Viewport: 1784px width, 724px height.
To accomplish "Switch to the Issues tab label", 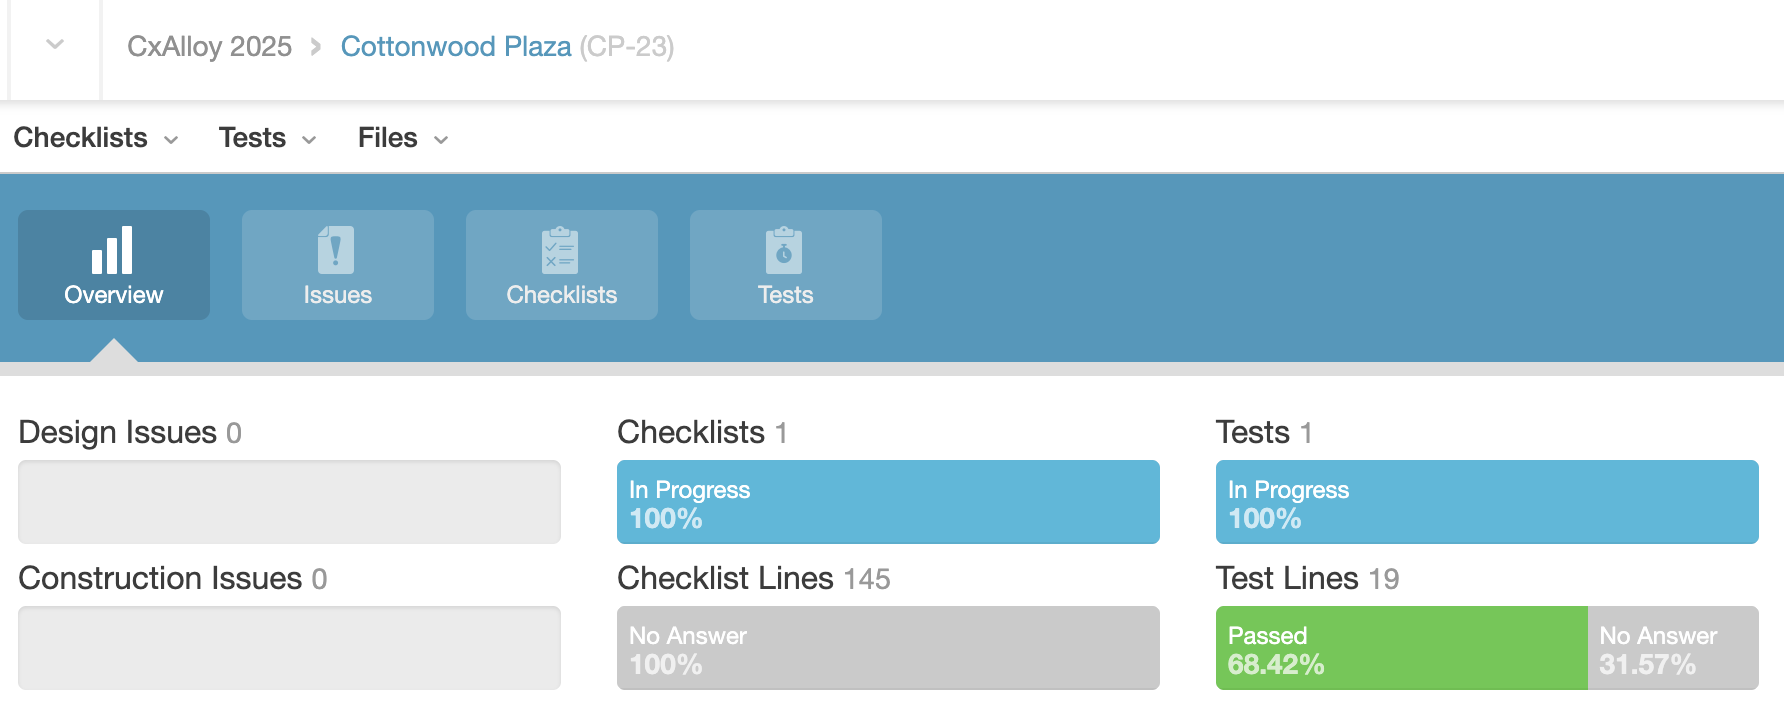I will (x=338, y=295).
